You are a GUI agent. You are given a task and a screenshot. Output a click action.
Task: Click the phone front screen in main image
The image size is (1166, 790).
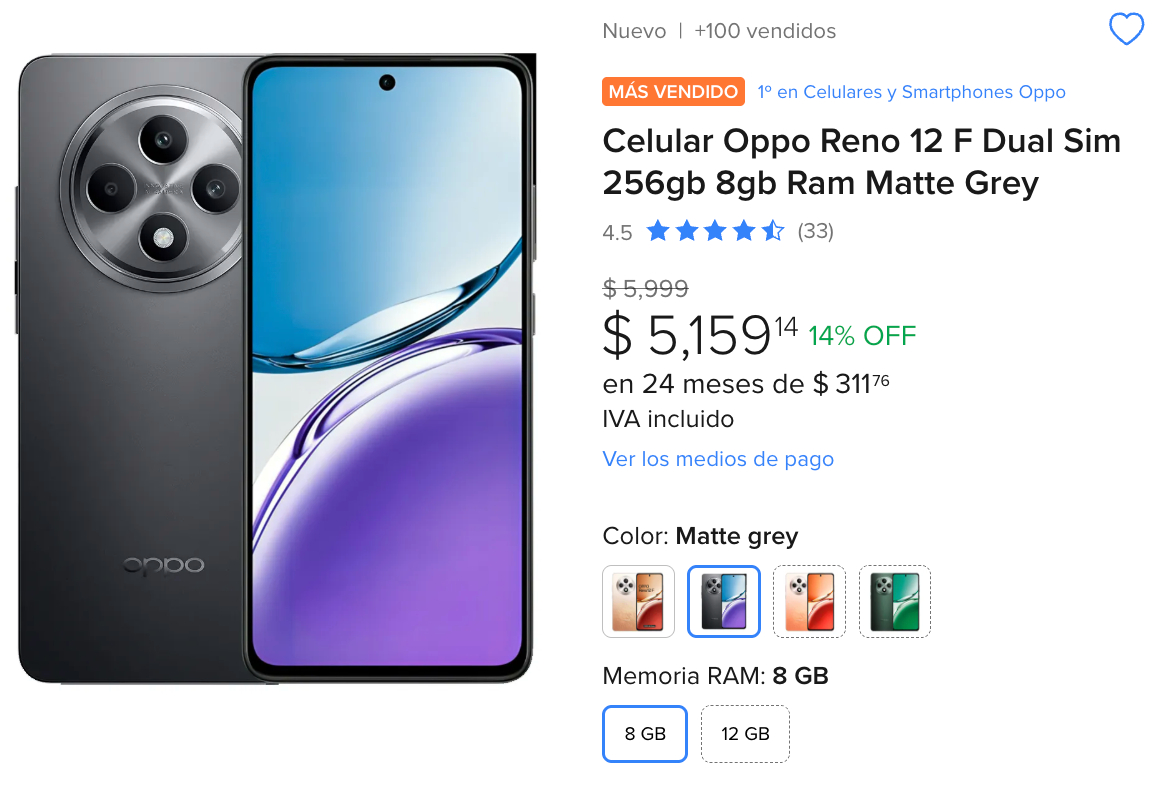pos(387,366)
